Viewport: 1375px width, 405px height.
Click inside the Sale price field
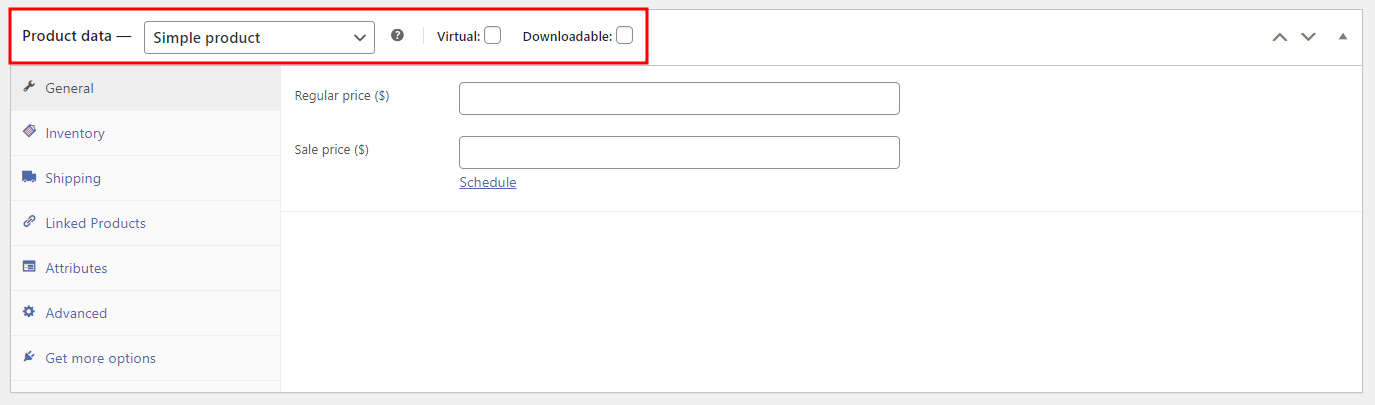[679, 152]
